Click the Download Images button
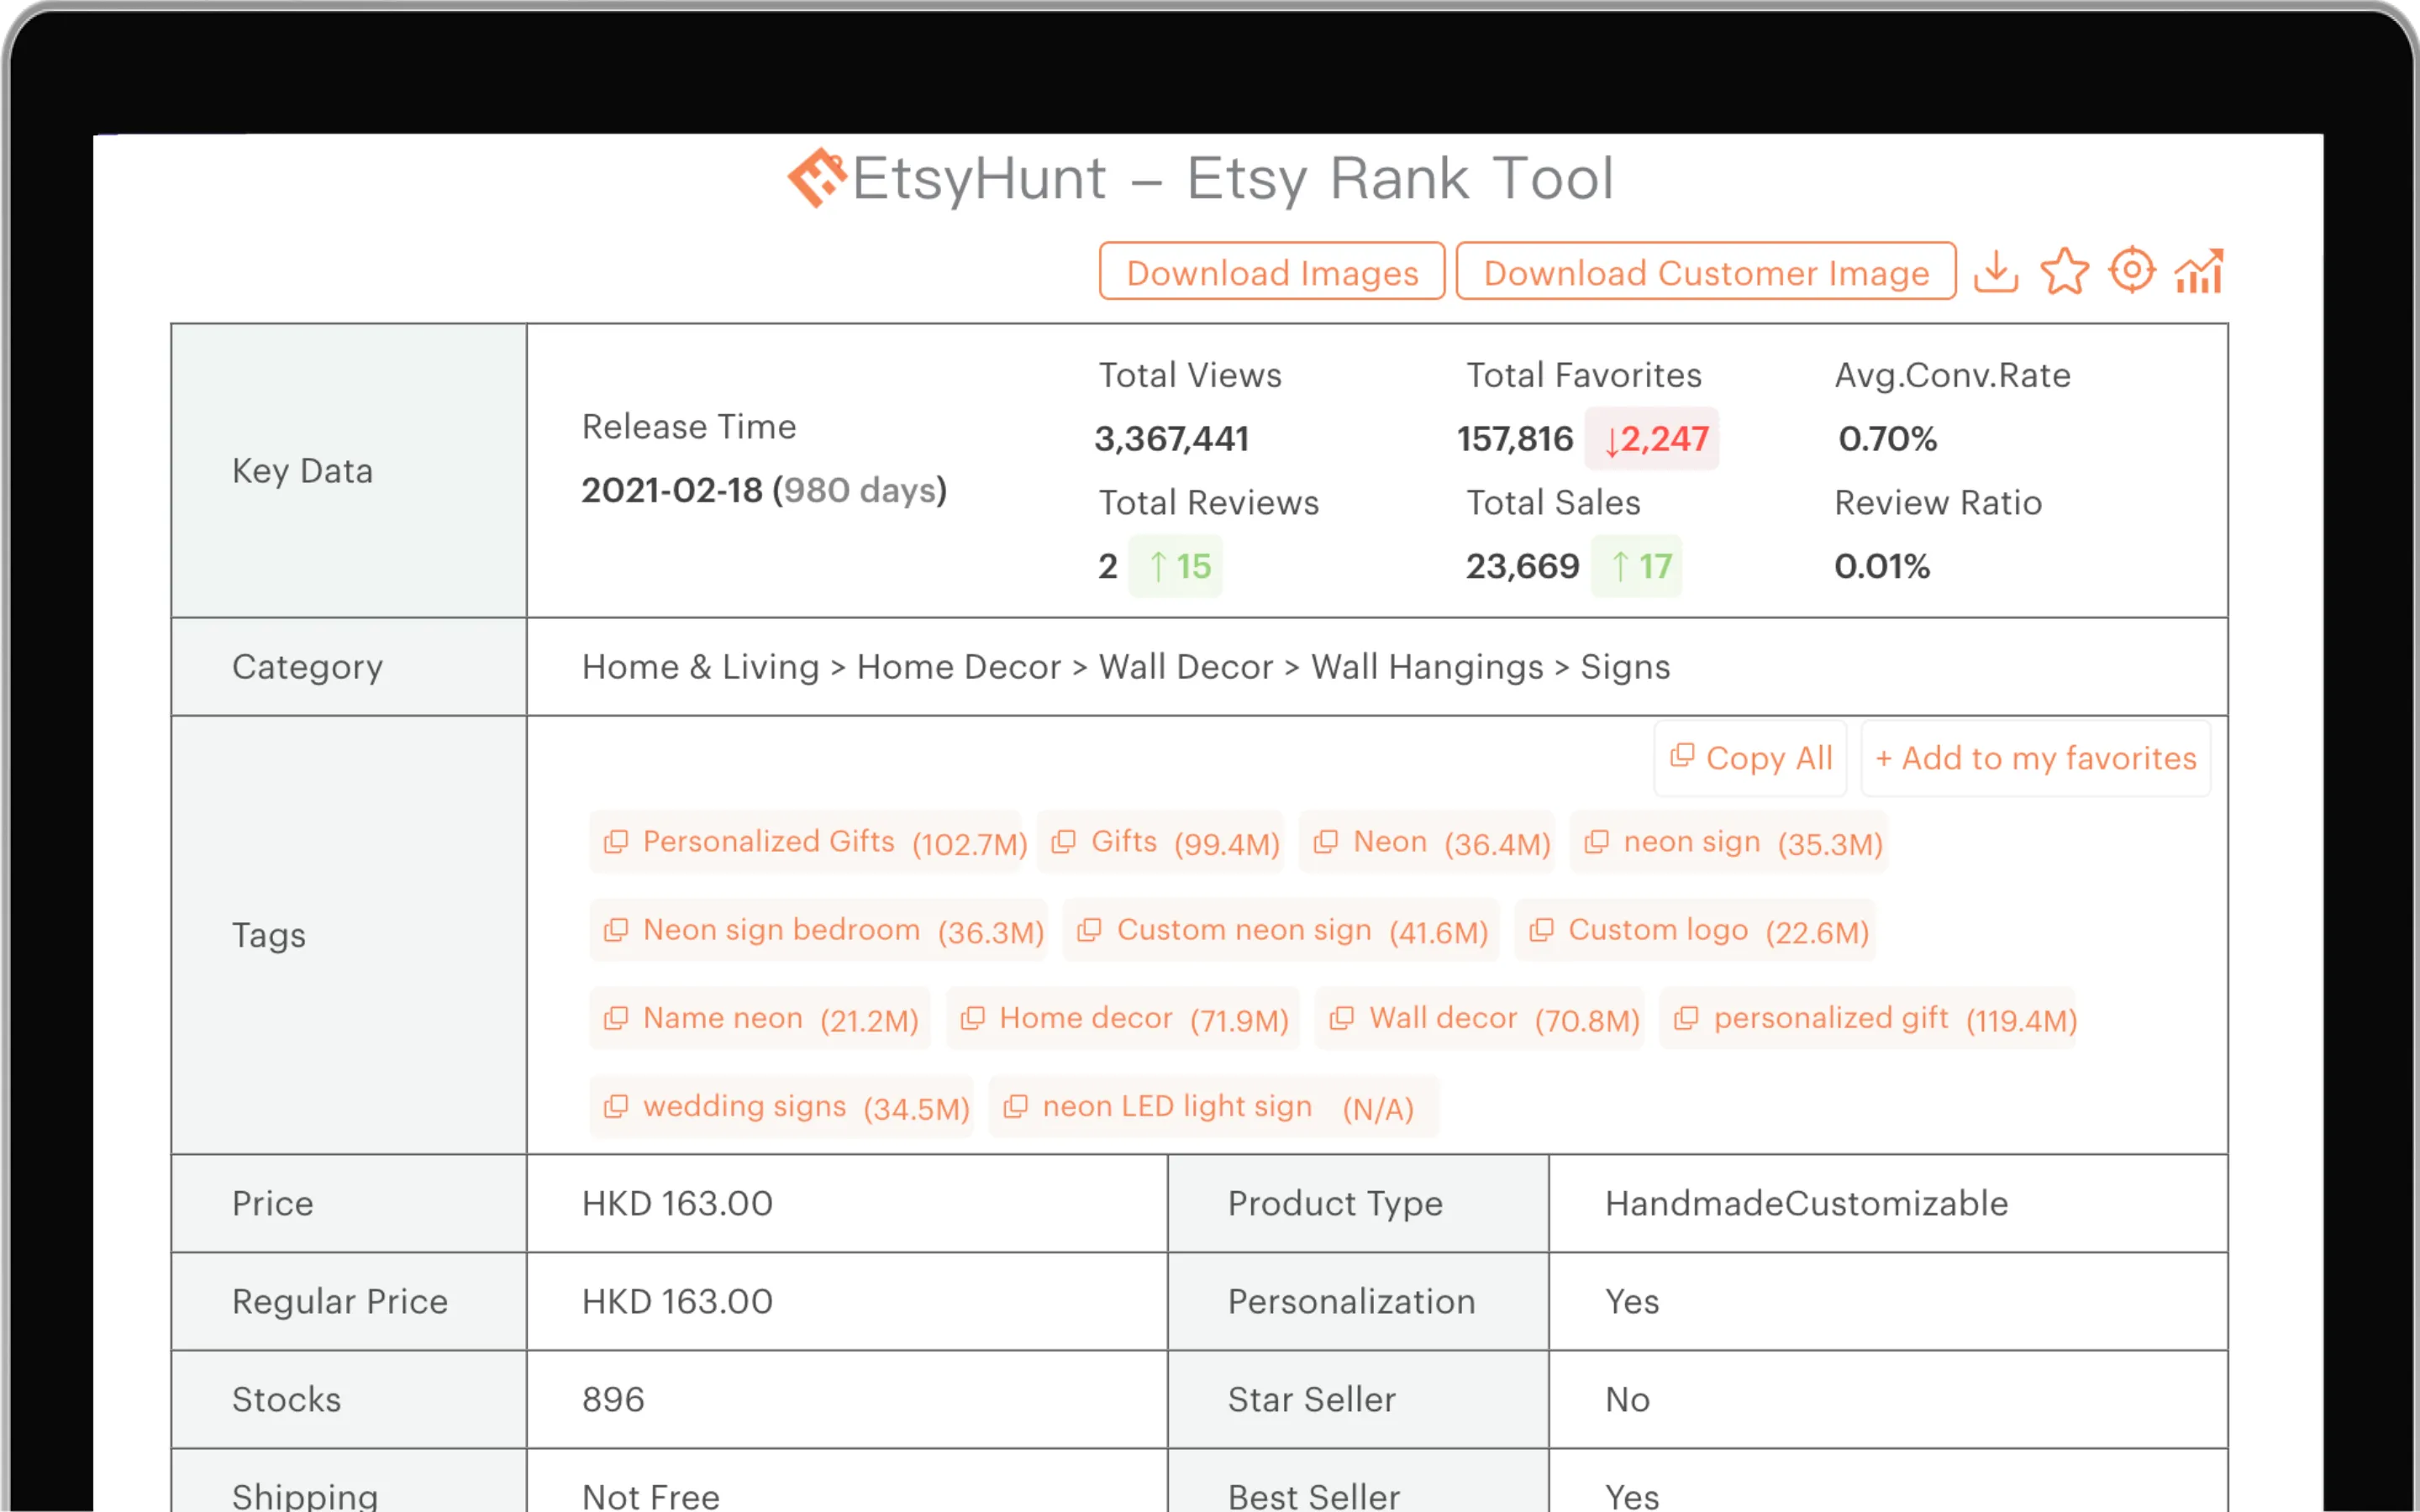The image size is (2420, 1512). (x=1272, y=271)
